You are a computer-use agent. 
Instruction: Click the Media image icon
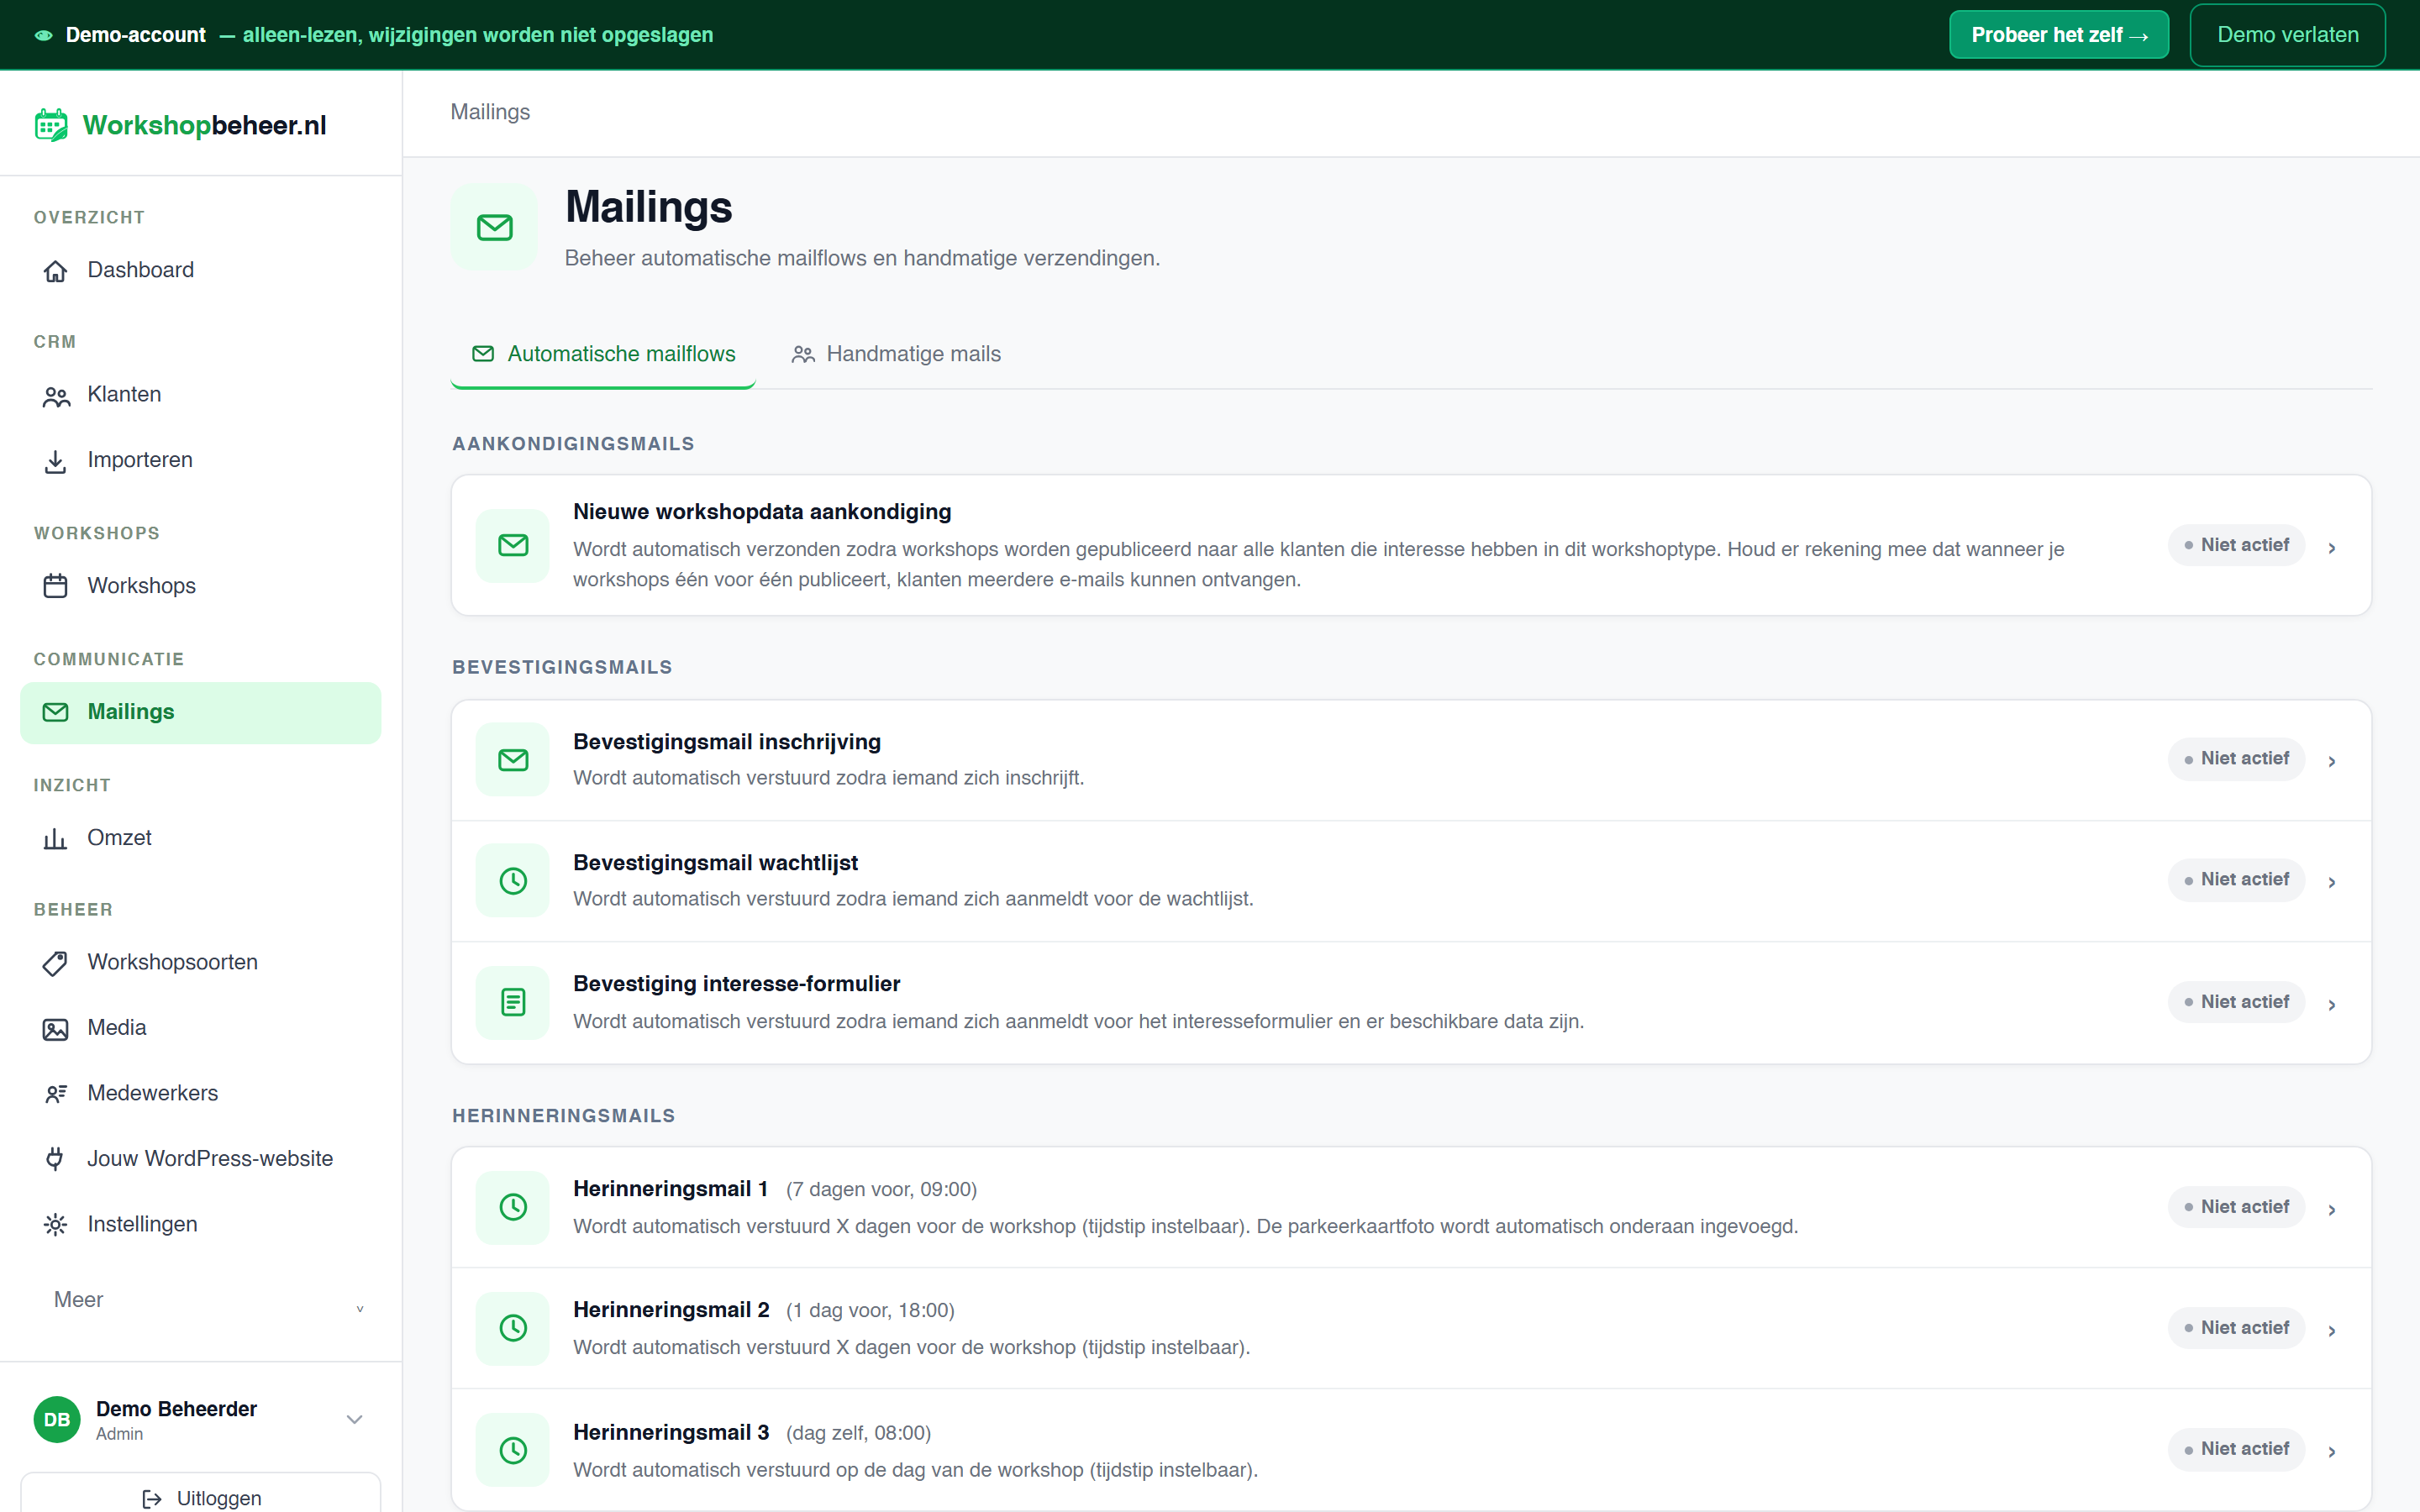click(x=55, y=1029)
